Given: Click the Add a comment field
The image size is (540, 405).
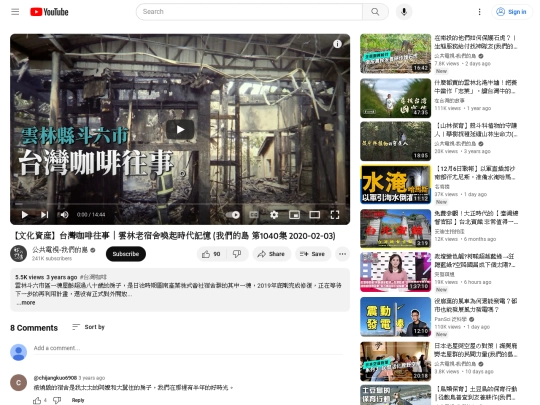Looking at the screenshot, I should [x=188, y=348].
